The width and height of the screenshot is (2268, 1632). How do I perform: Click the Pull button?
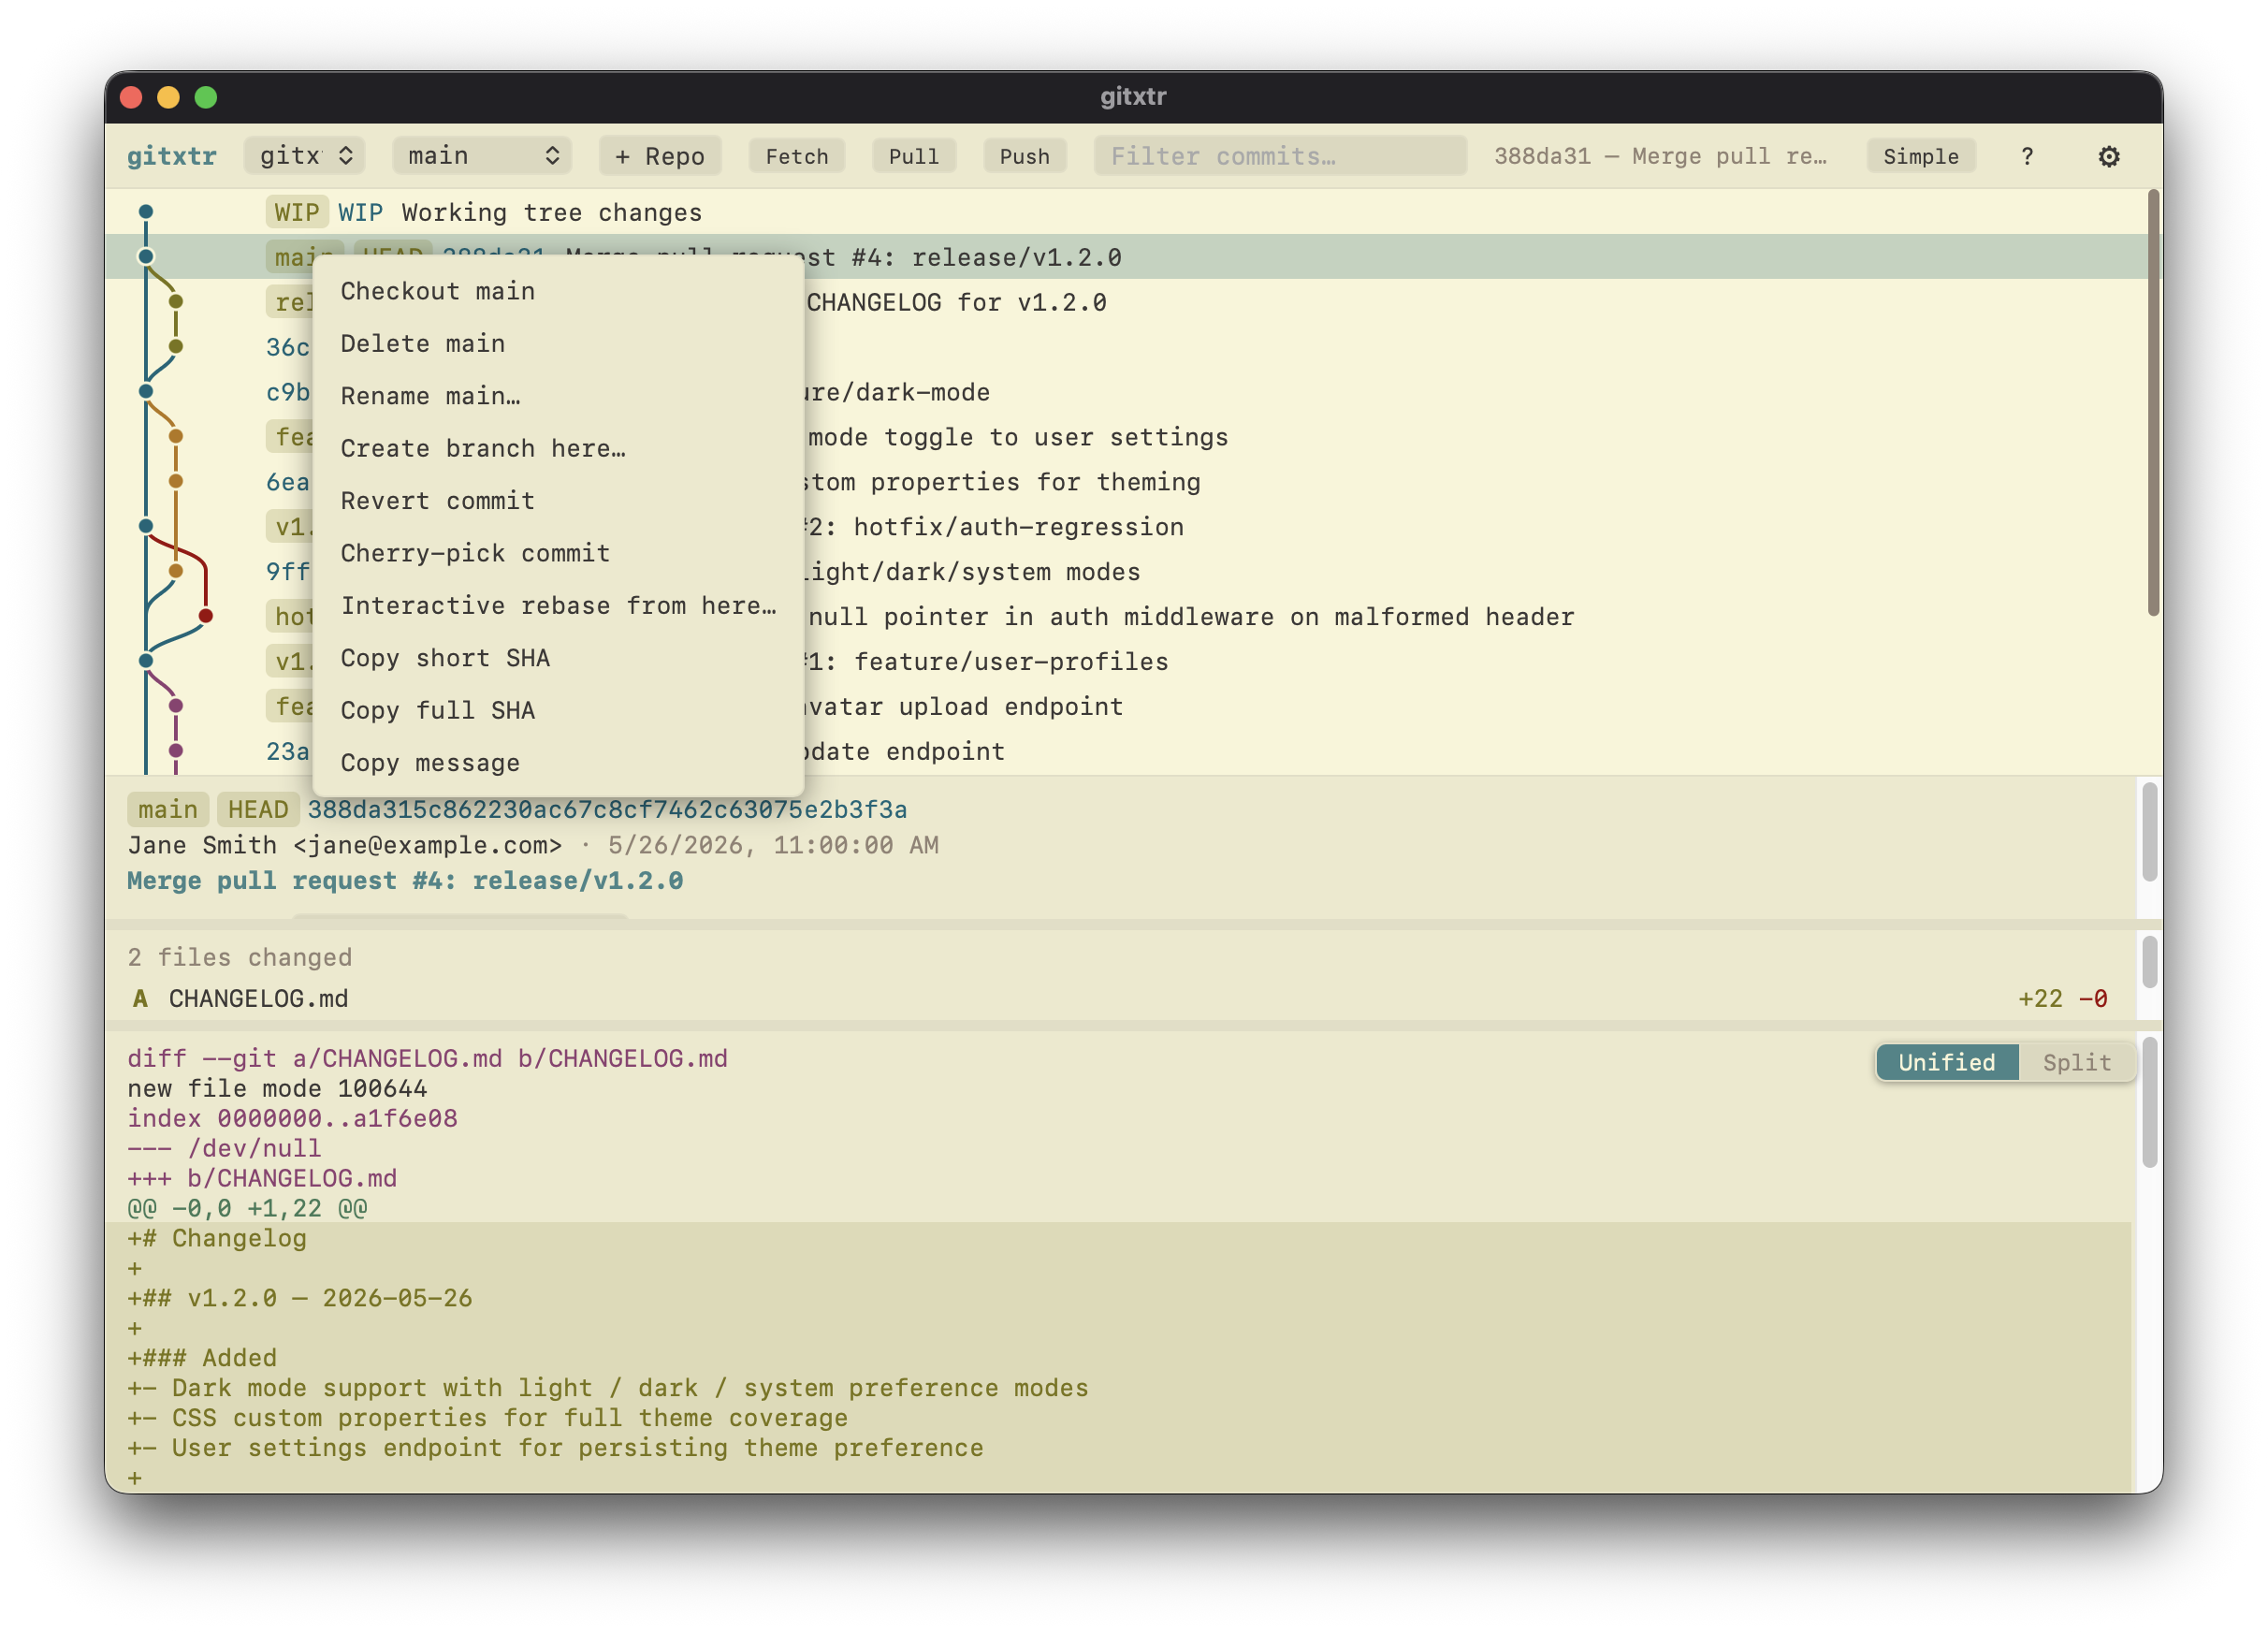coord(913,156)
